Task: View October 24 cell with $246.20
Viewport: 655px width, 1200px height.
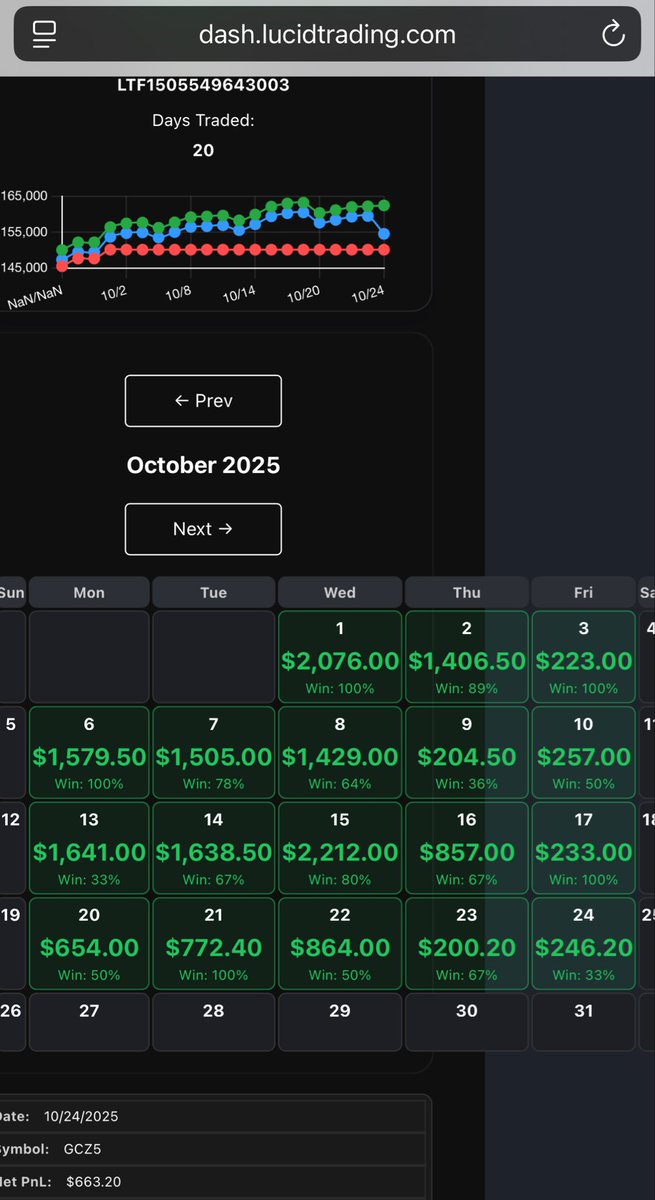Action: (x=584, y=943)
